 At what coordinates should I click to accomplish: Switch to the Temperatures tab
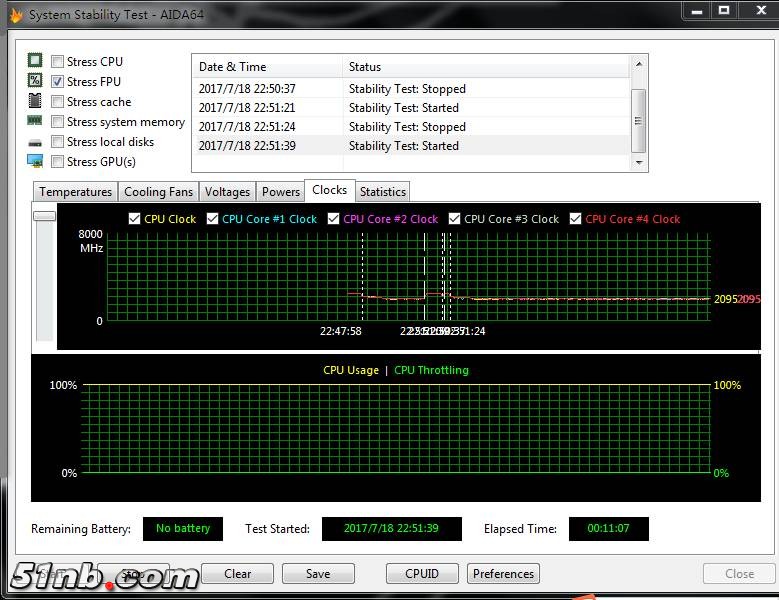point(76,192)
